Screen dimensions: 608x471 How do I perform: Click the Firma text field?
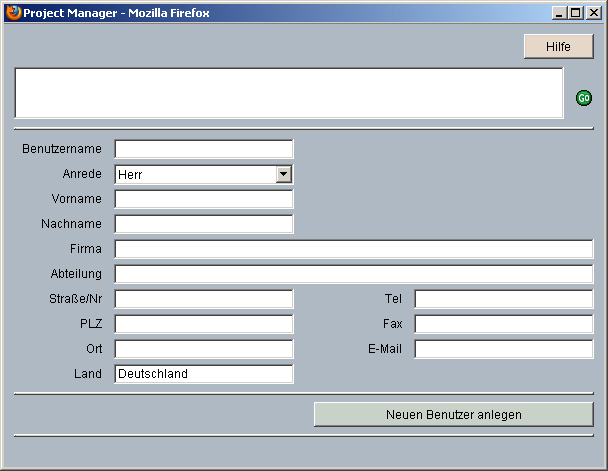353,249
